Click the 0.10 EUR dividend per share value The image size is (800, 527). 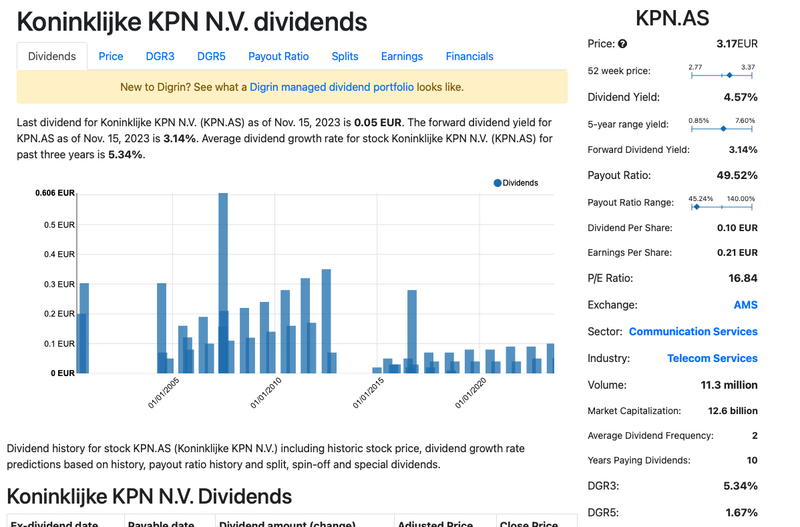pyautogui.click(x=737, y=228)
